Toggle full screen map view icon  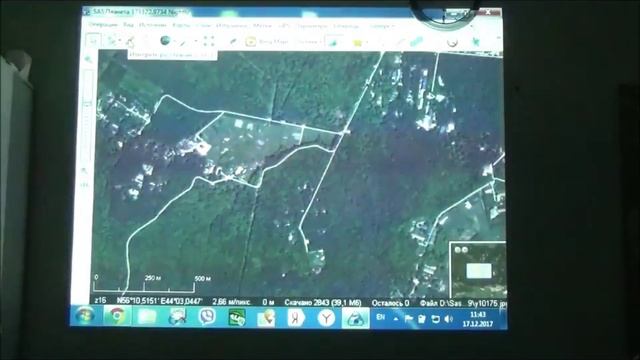click(209, 41)
